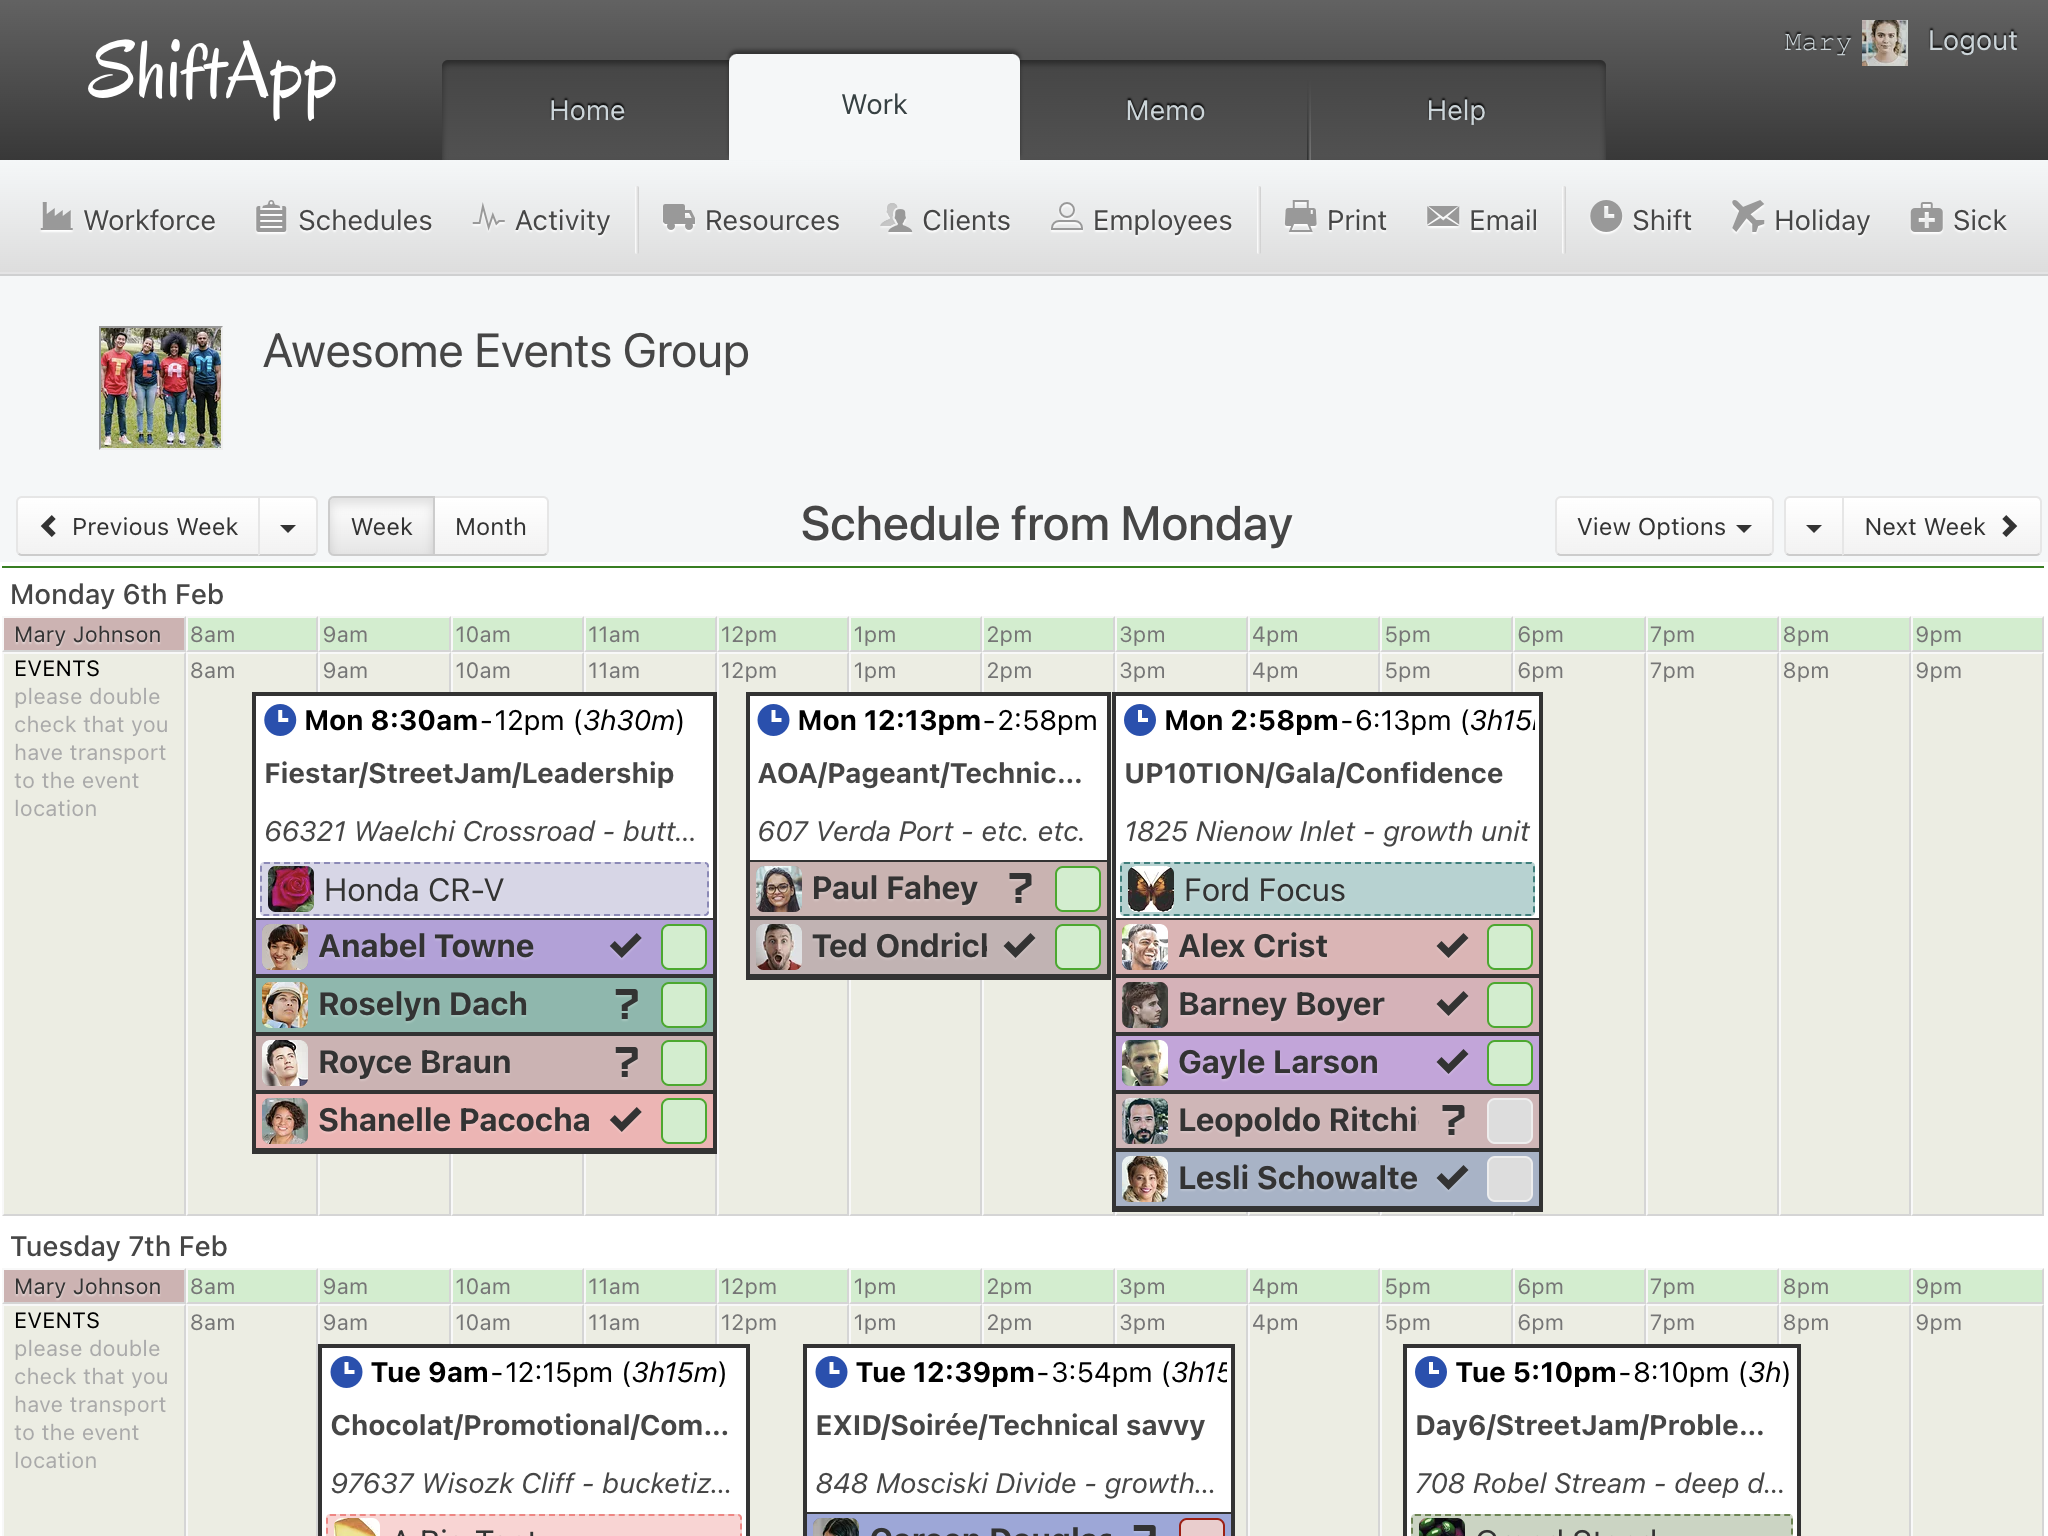Expand the View Options dropdown
This screenshot has height=1536, width=2048.
click(x=1663, y=527)
